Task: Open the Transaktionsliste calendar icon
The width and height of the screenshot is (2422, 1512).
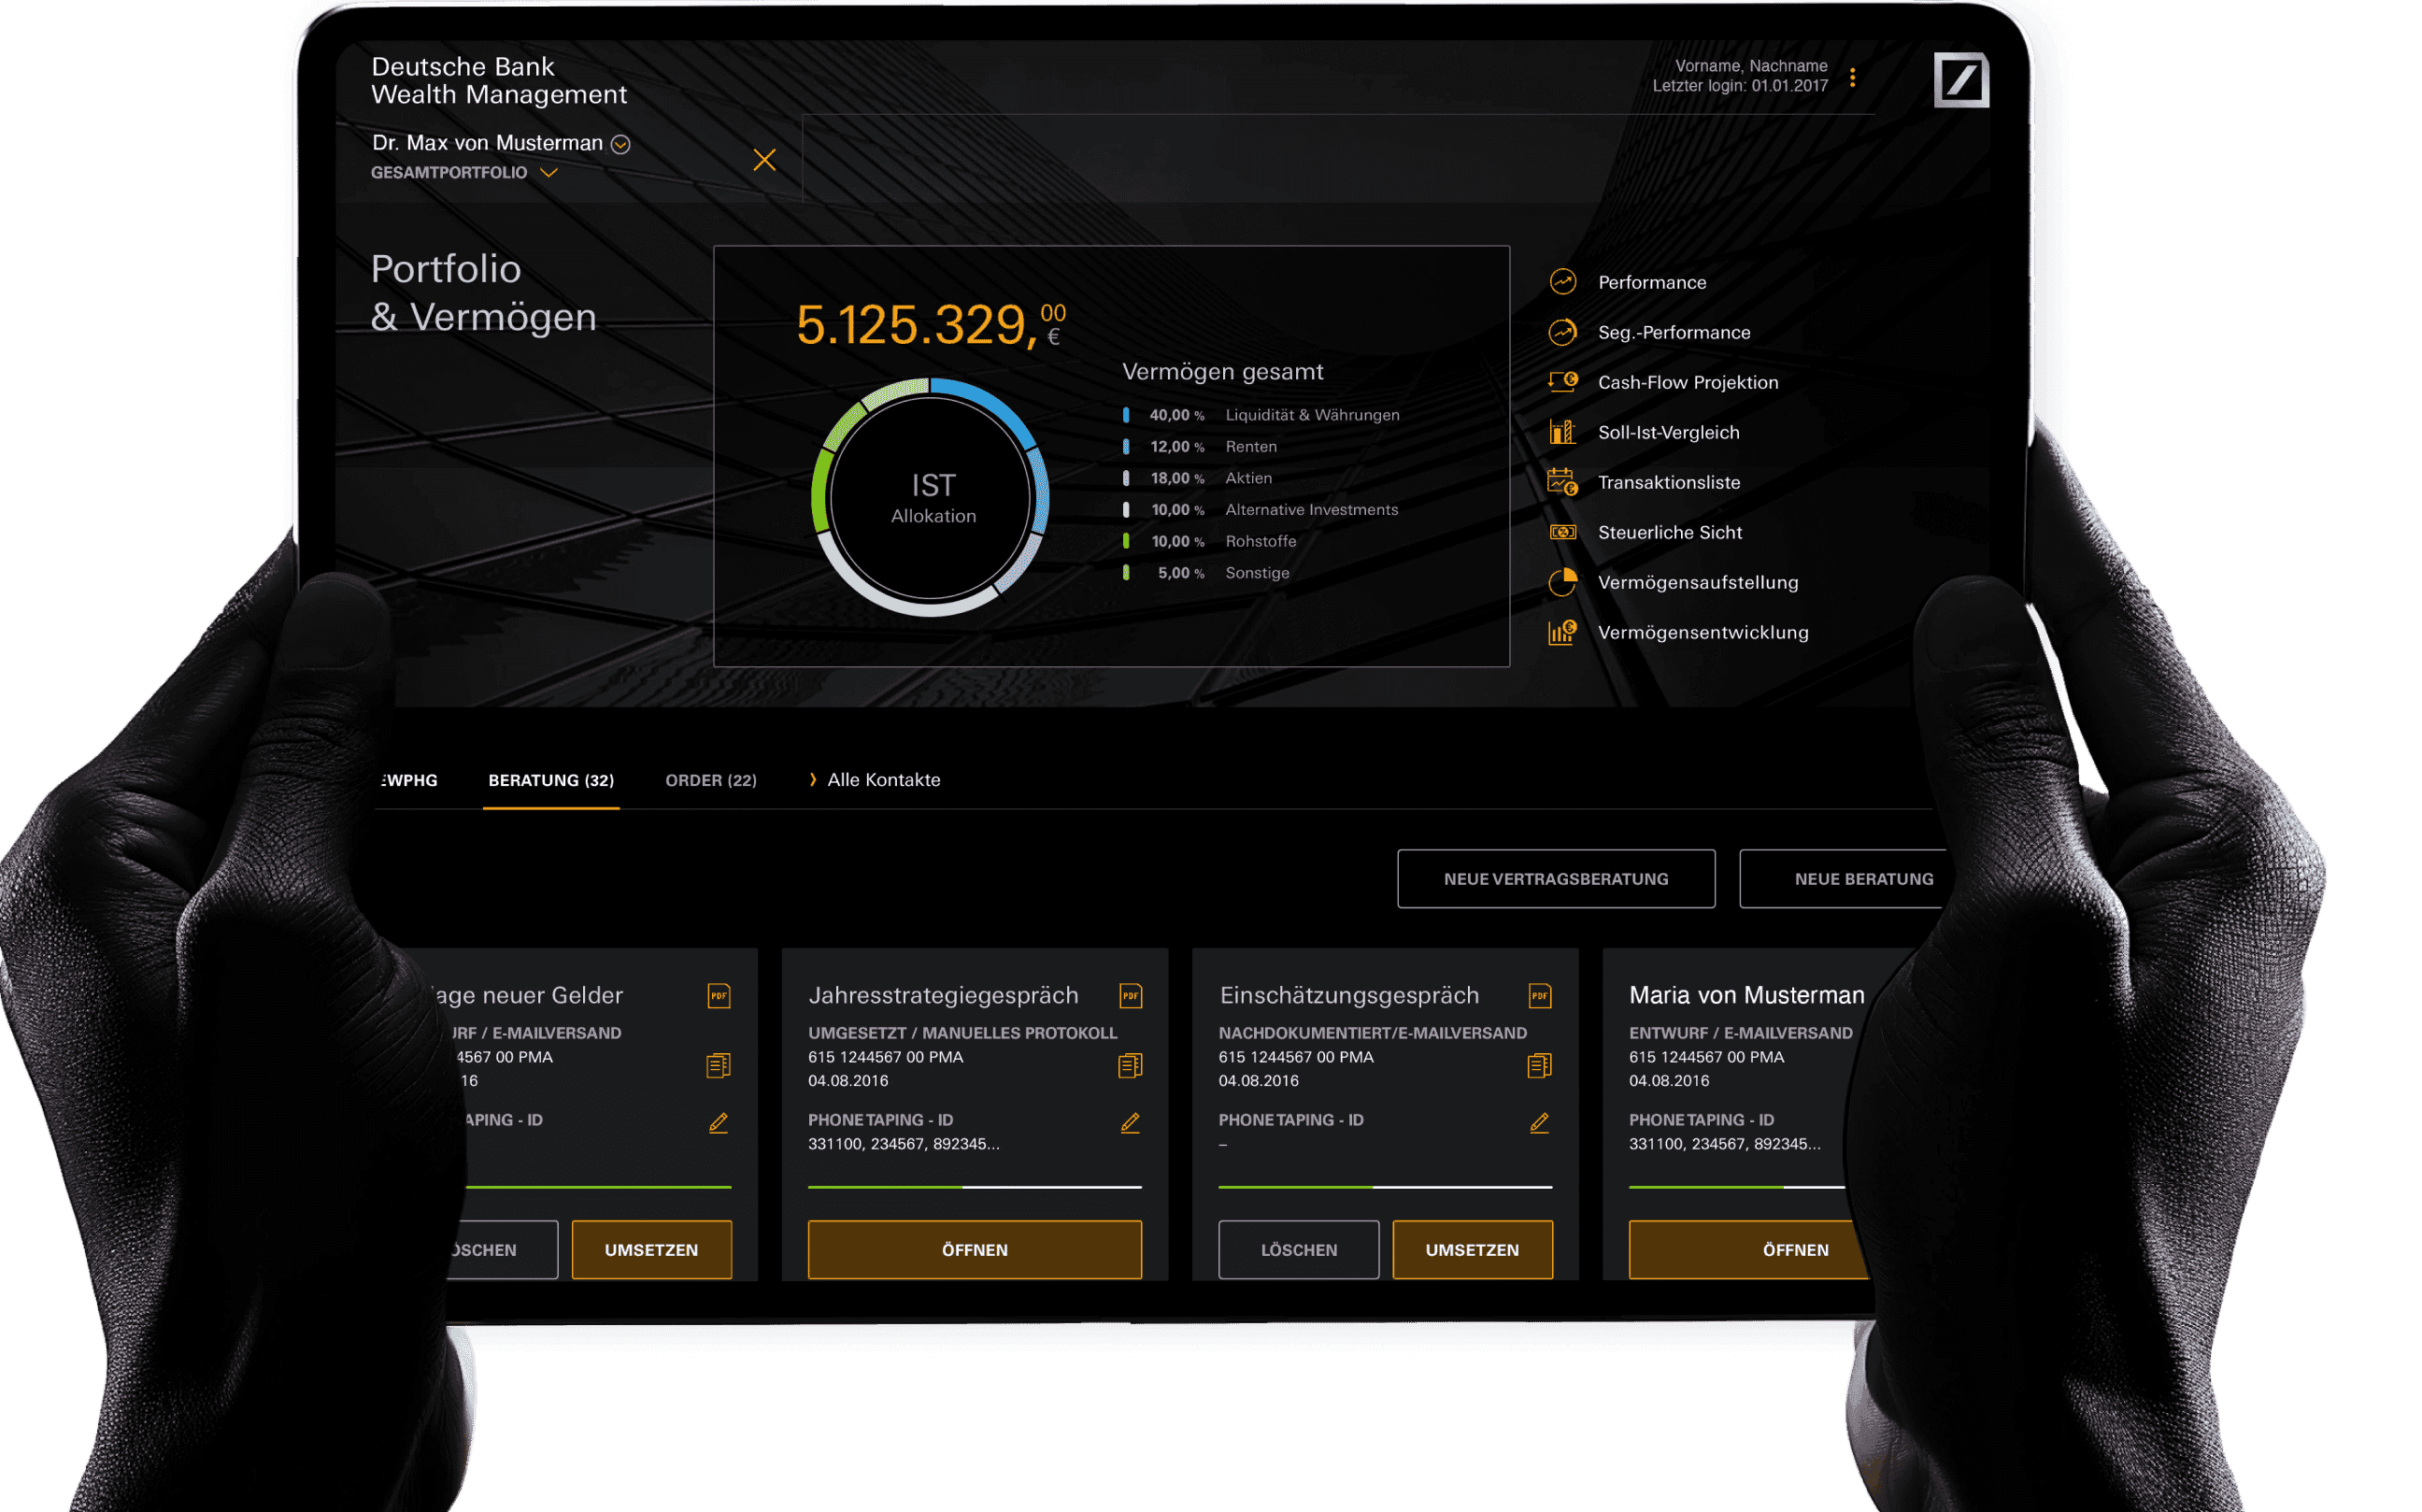Action: point(1562,482)
